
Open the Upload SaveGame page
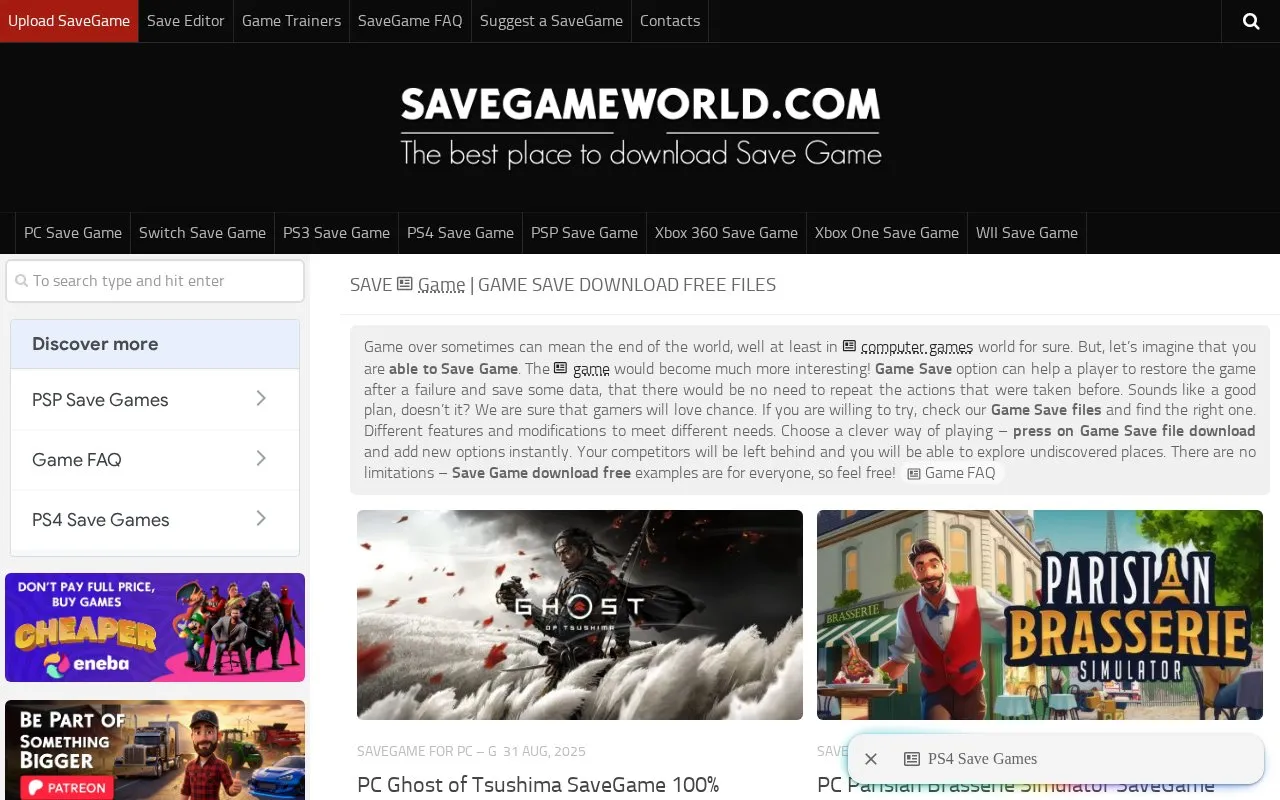click(69, 21)
